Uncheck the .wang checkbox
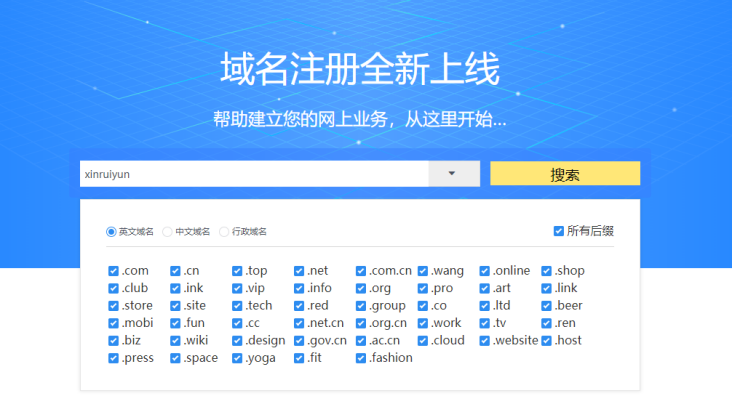Image resolution: width=732 pixels, height=397 pixels. (x=422, y=271)
